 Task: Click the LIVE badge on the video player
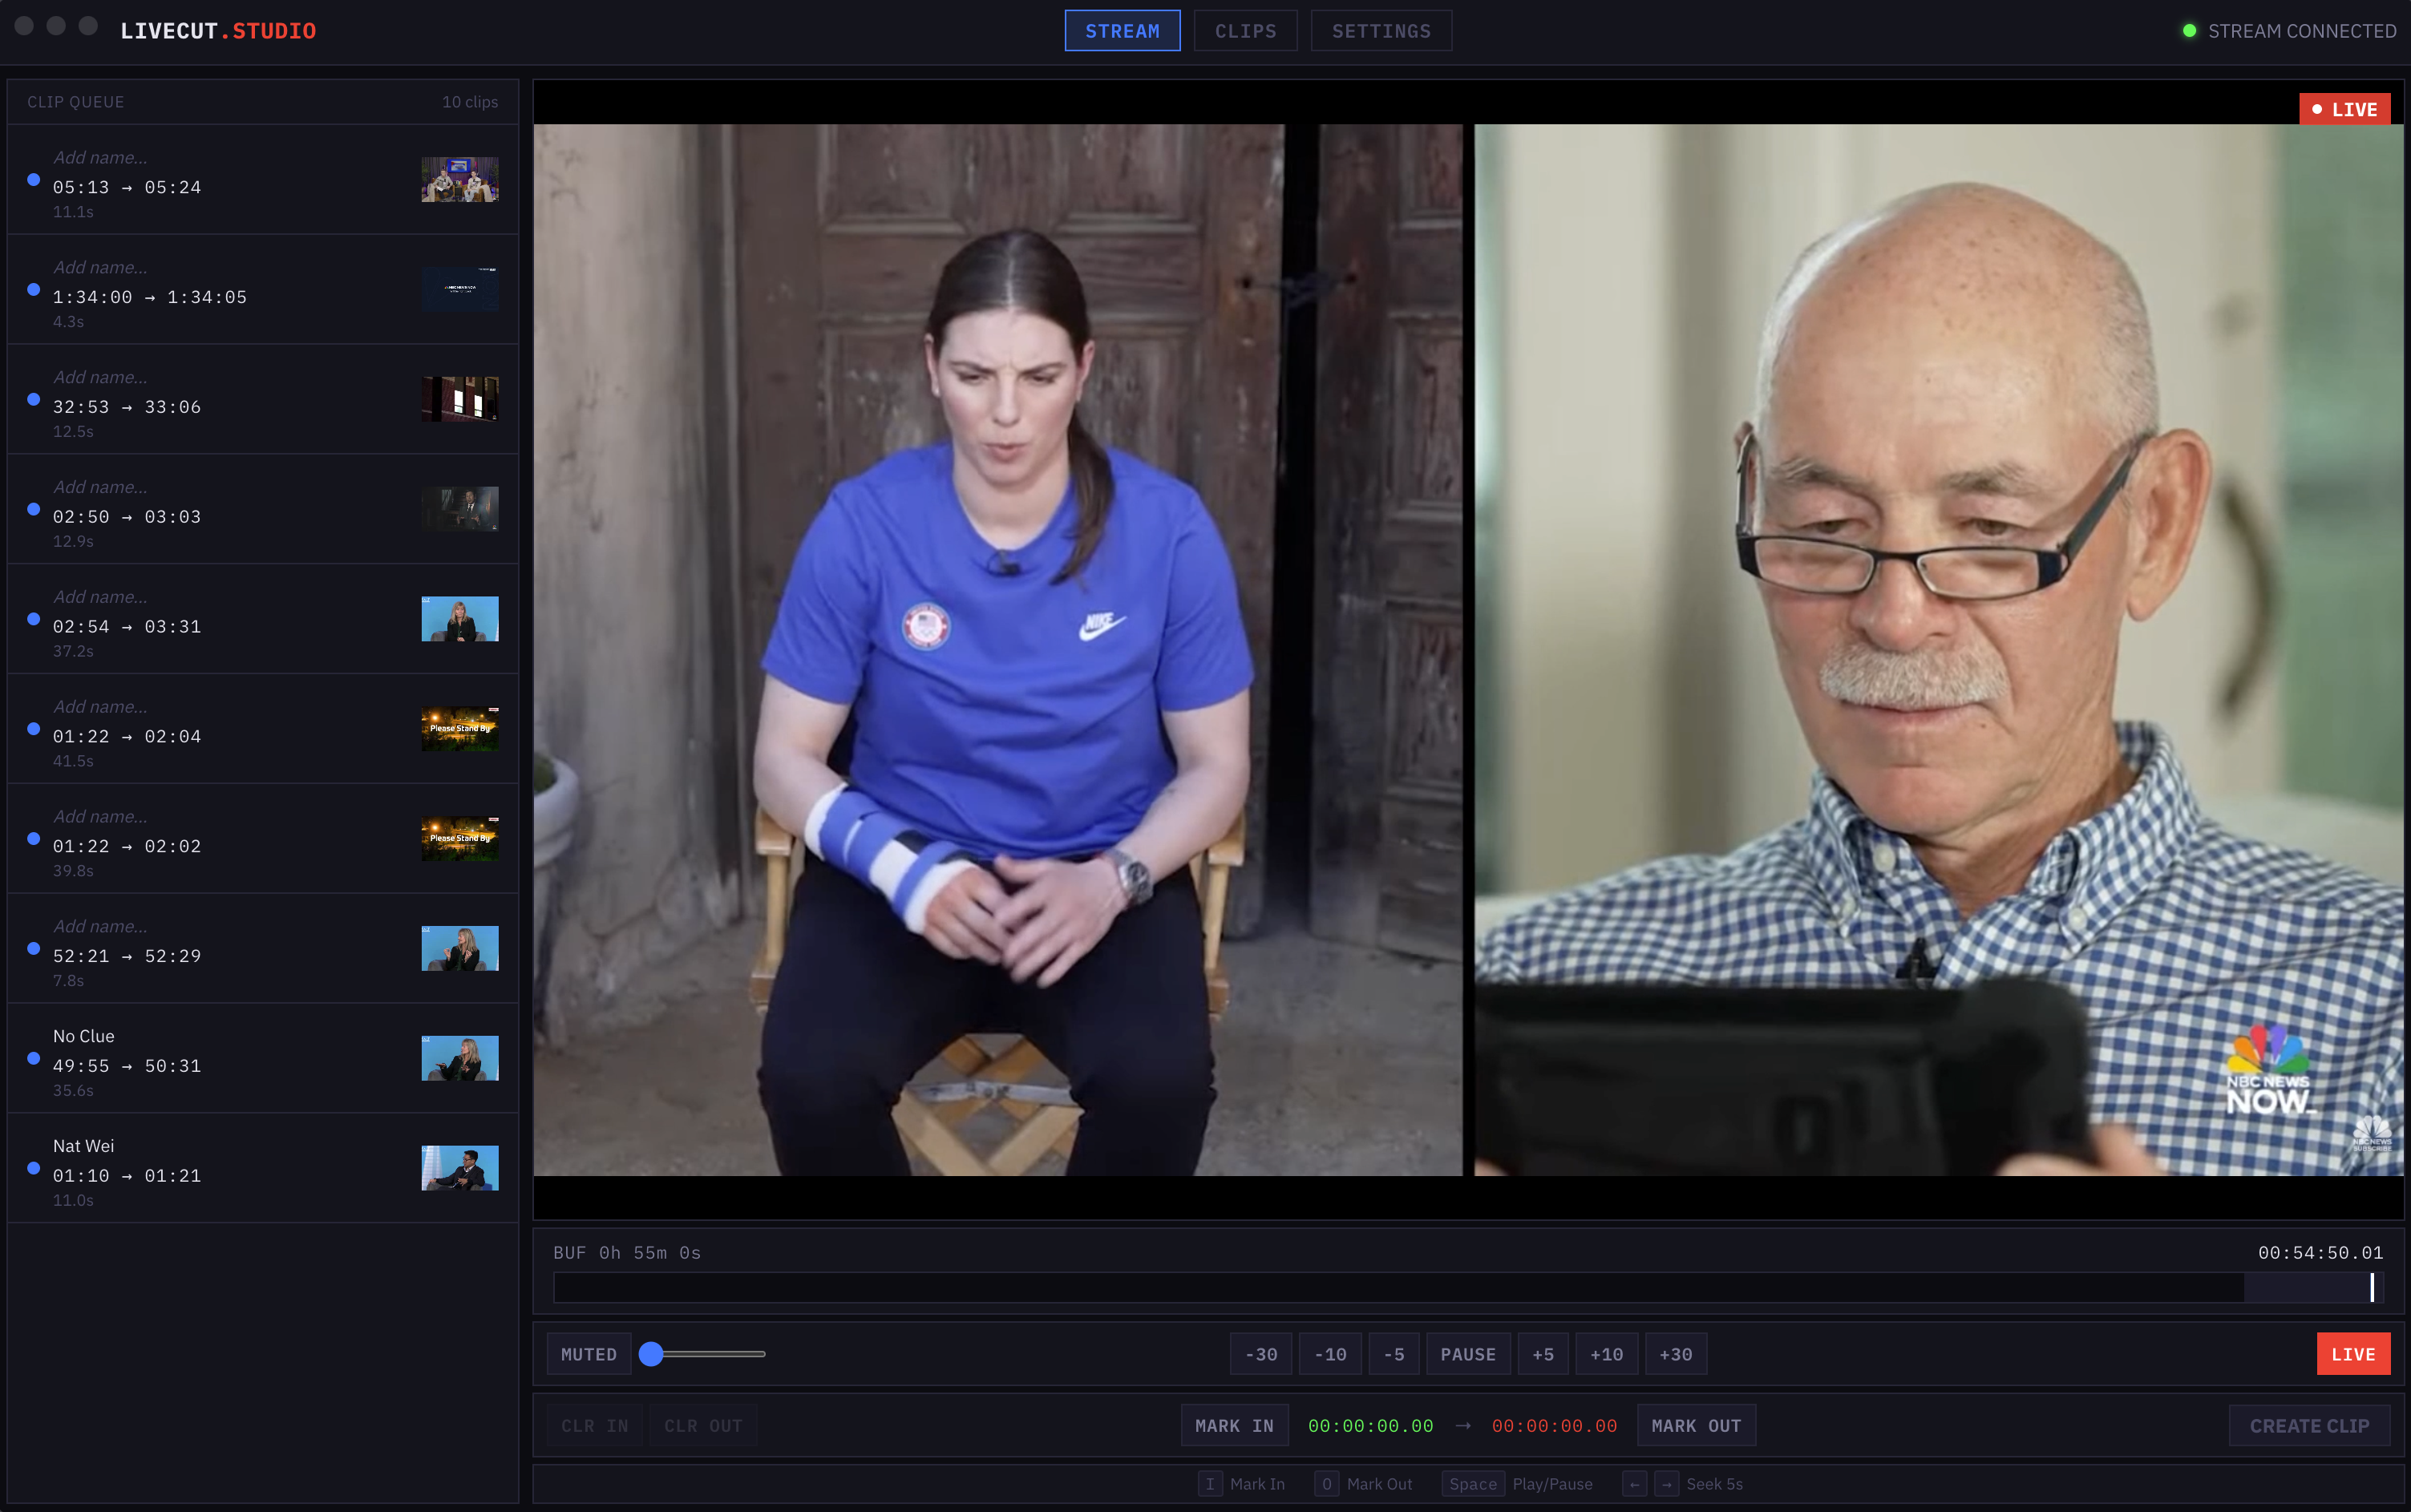(x=2346, y=109)
